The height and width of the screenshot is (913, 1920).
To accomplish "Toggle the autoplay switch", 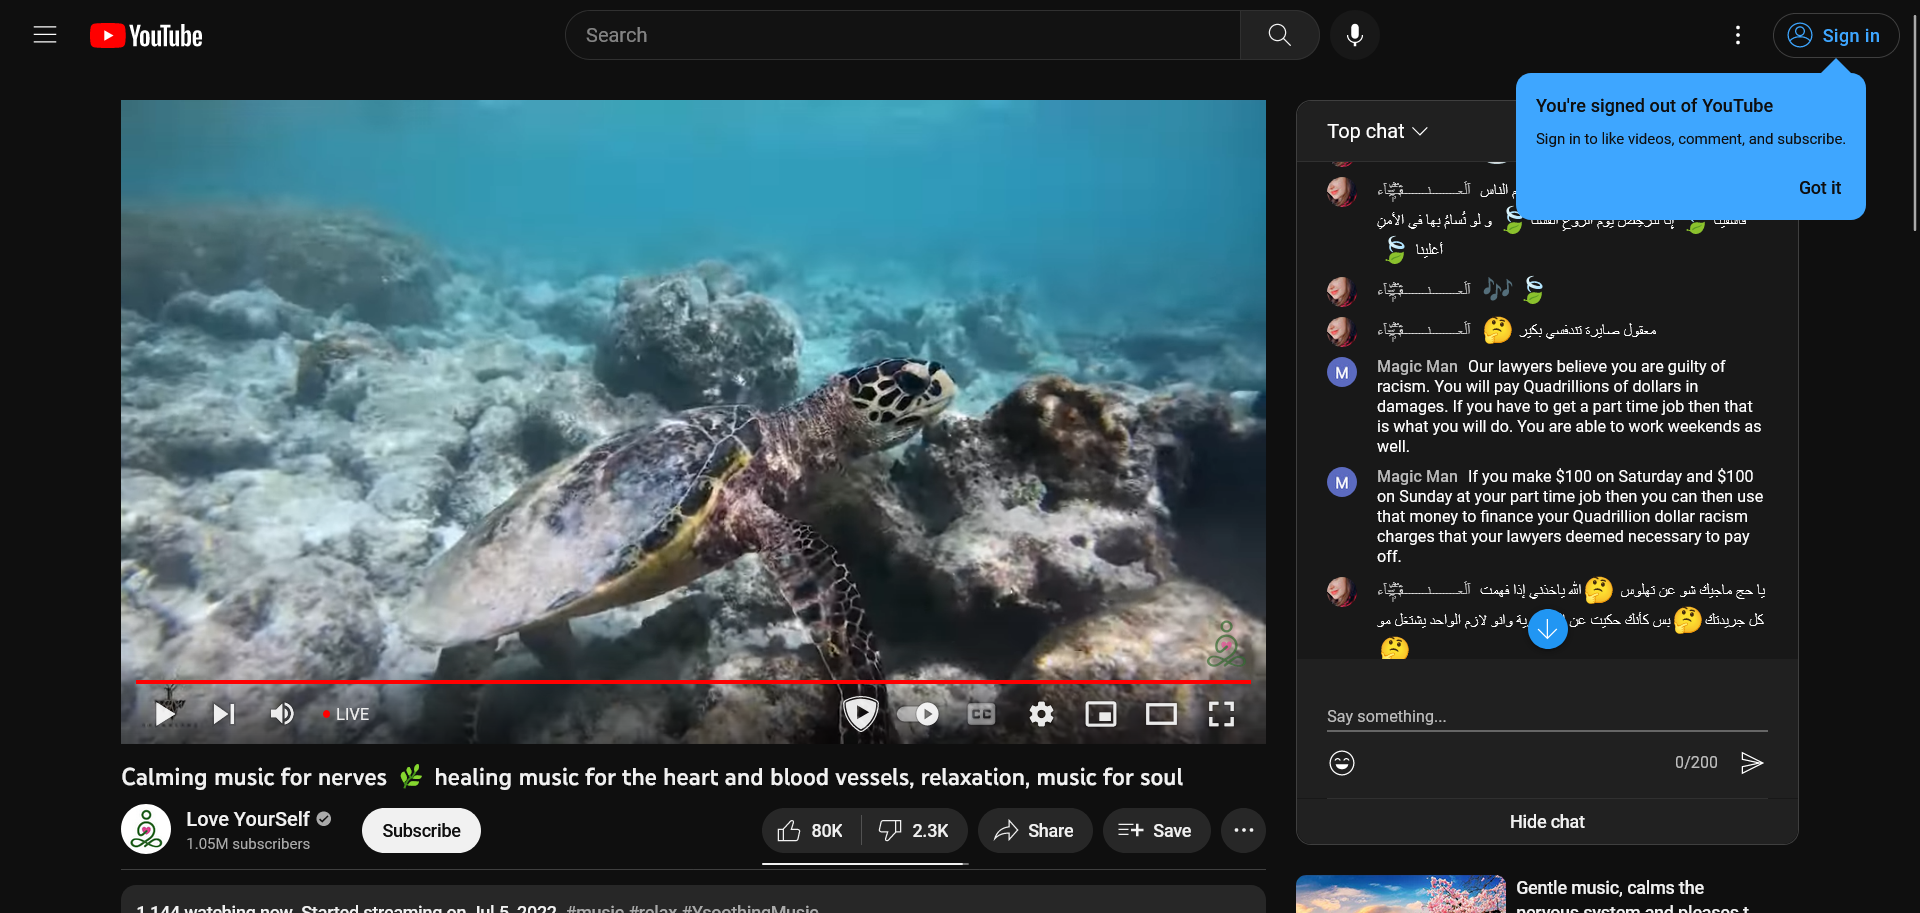I will pos(918,714).
